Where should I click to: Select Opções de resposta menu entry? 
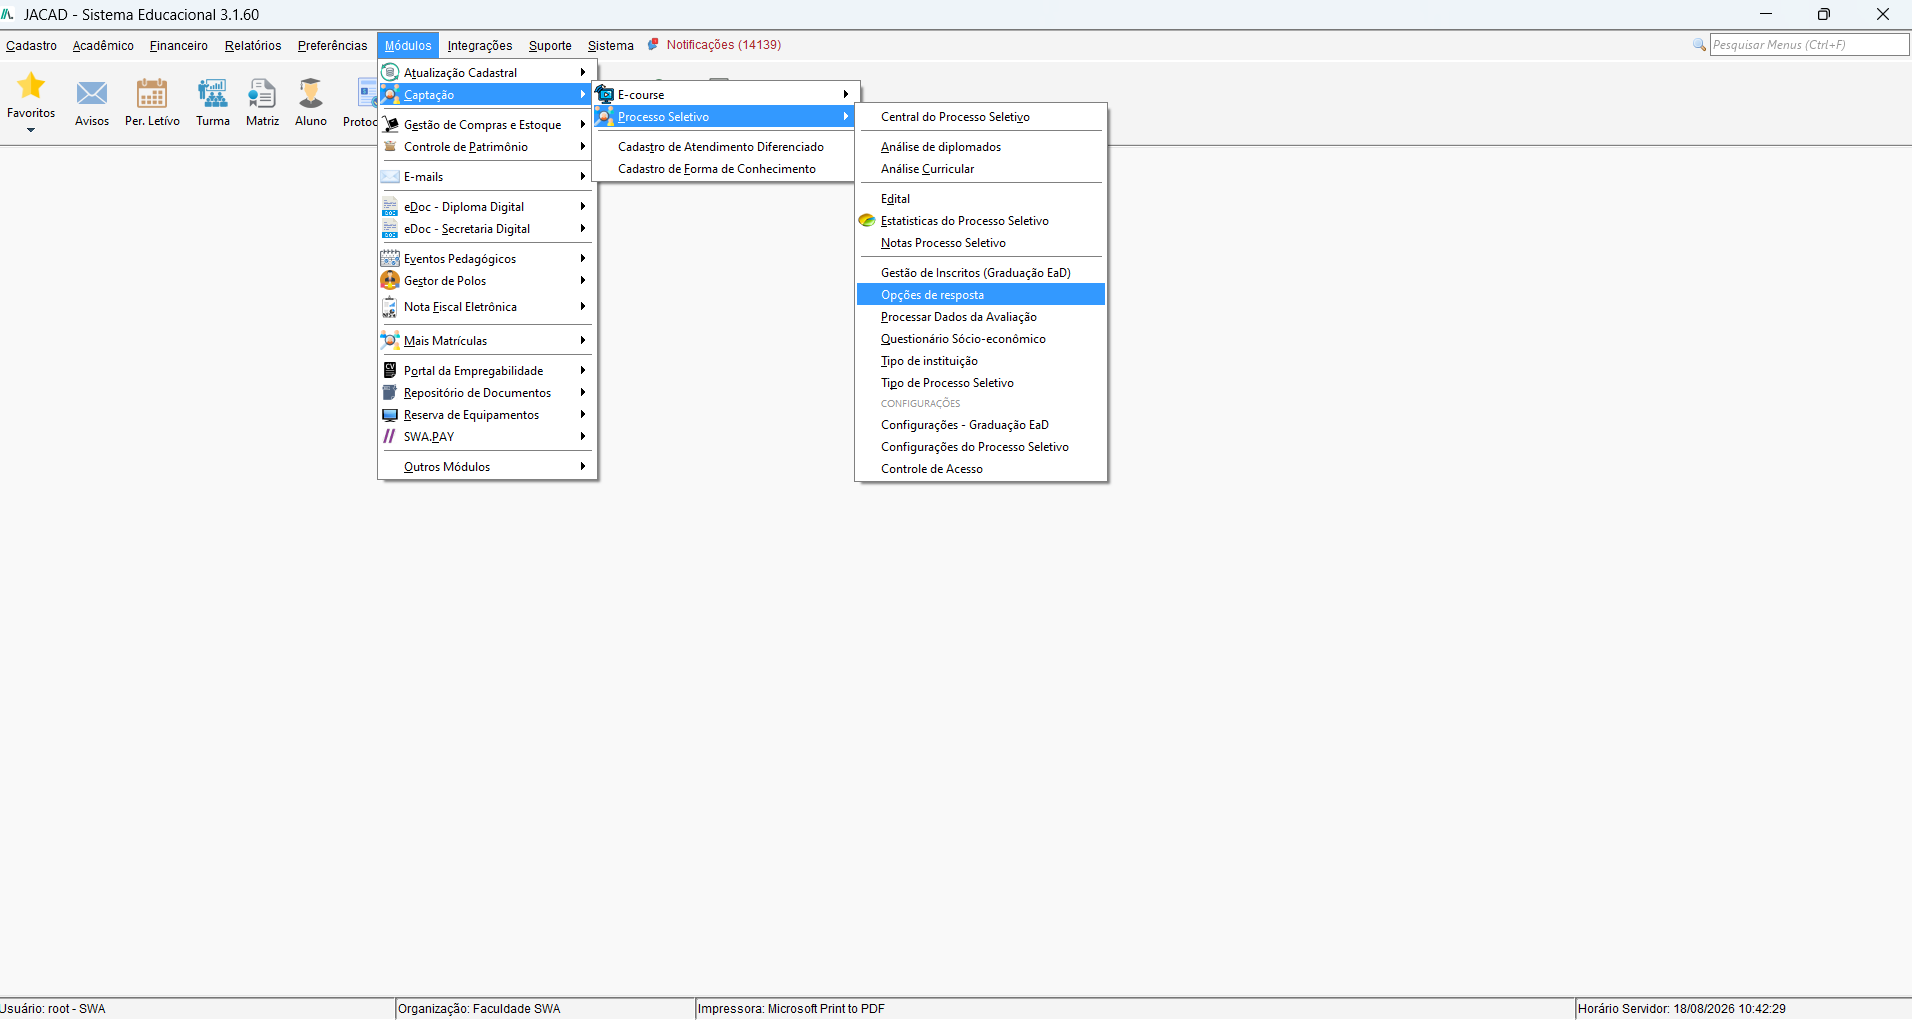(x=981, y=294)
